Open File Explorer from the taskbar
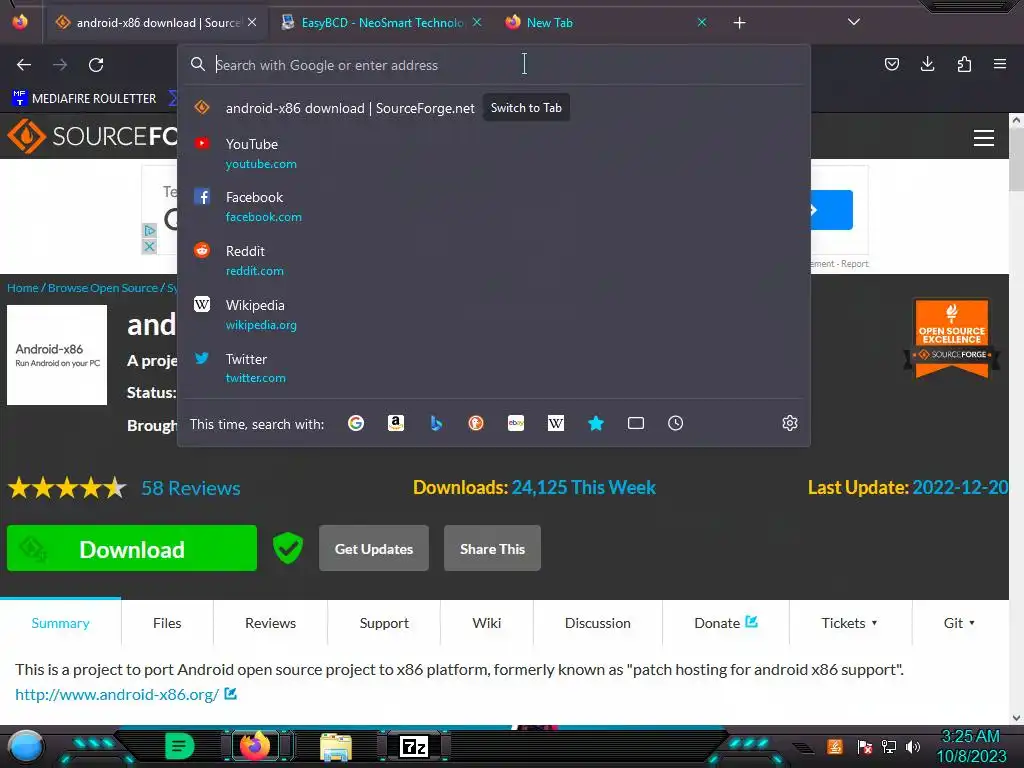 tap(336, 746)
